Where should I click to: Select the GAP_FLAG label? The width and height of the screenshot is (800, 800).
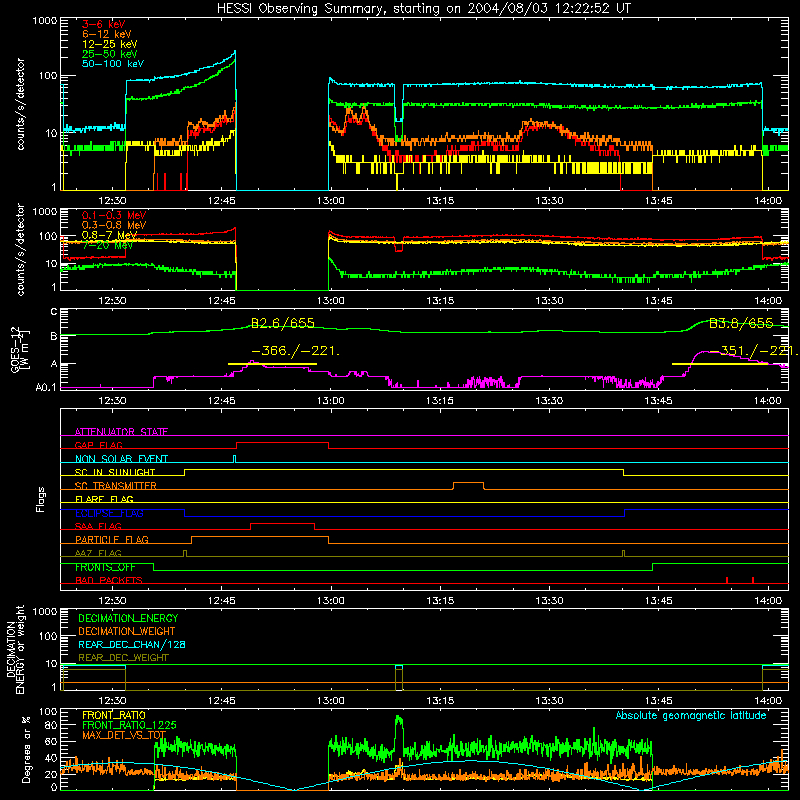(98, 445)
